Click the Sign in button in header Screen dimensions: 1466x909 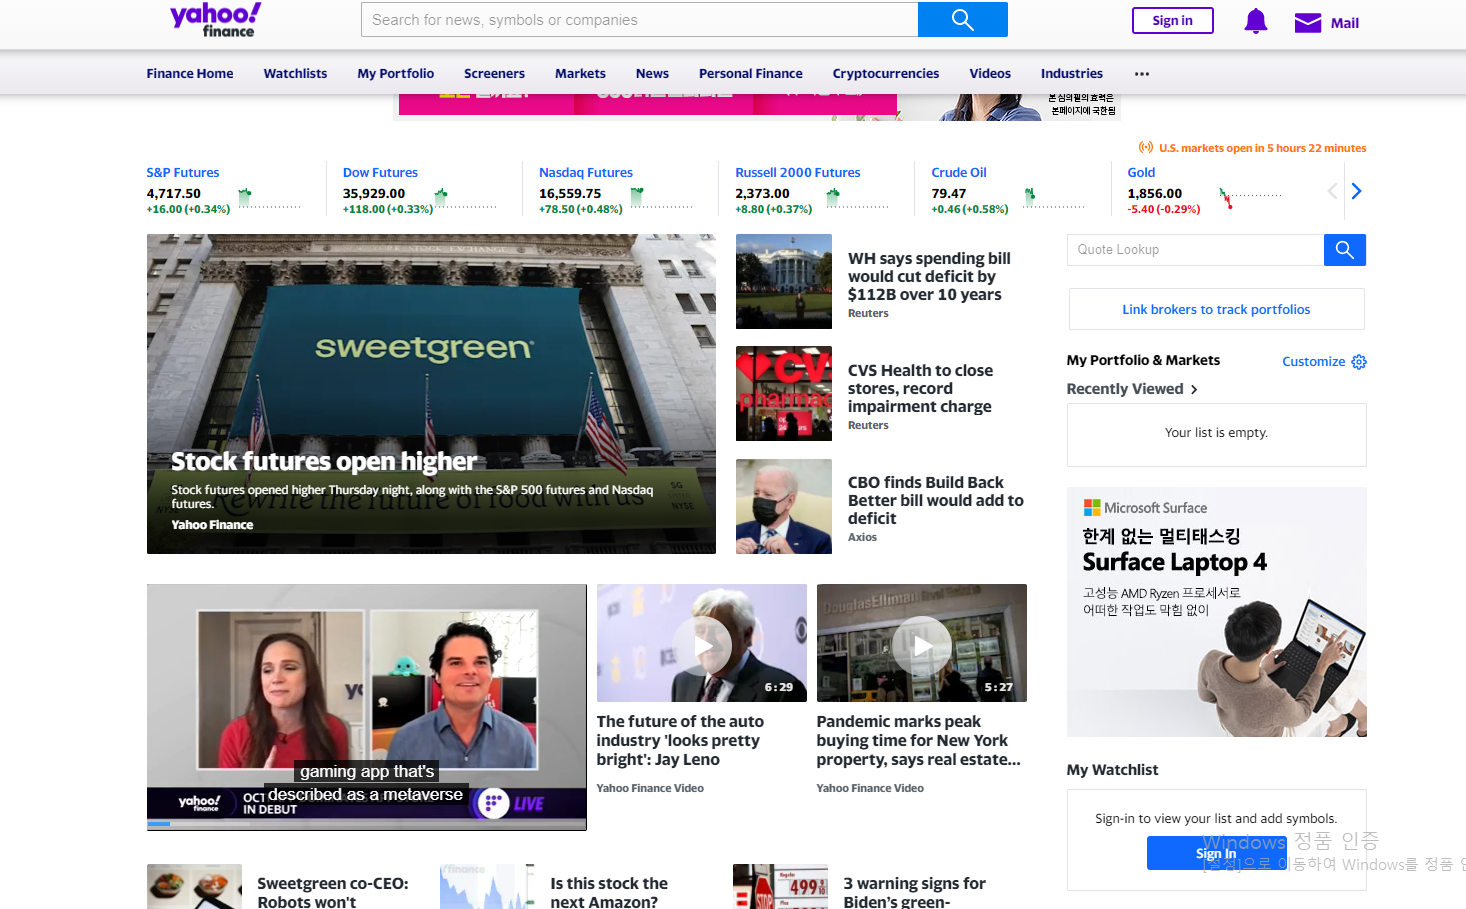pos(1173,21)
